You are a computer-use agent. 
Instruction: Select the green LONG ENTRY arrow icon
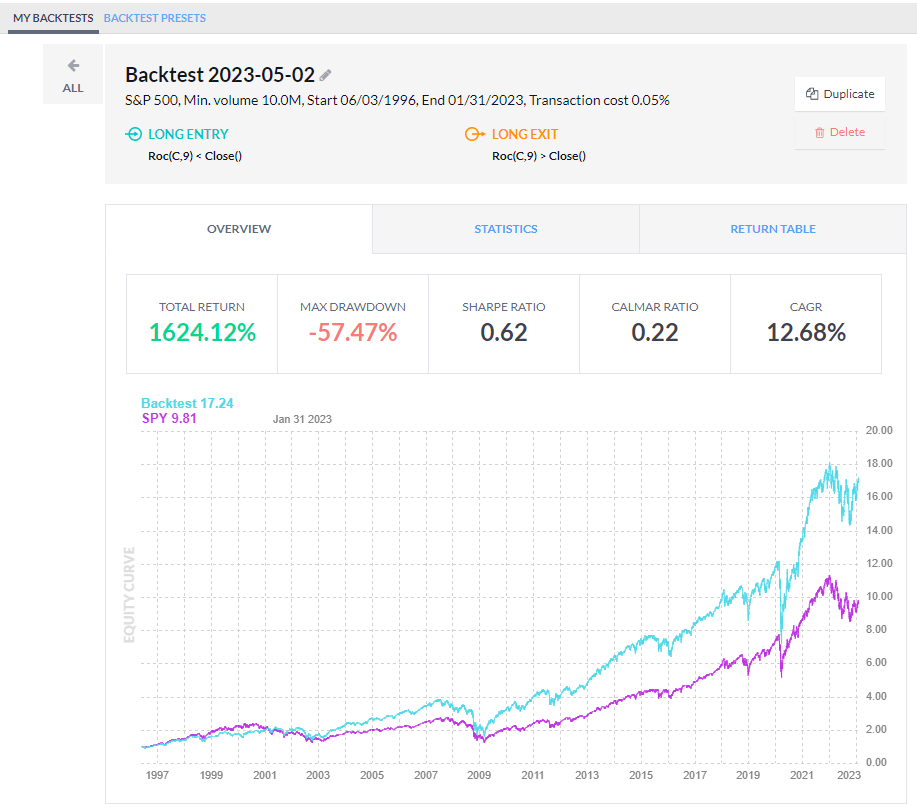(132, 134)
